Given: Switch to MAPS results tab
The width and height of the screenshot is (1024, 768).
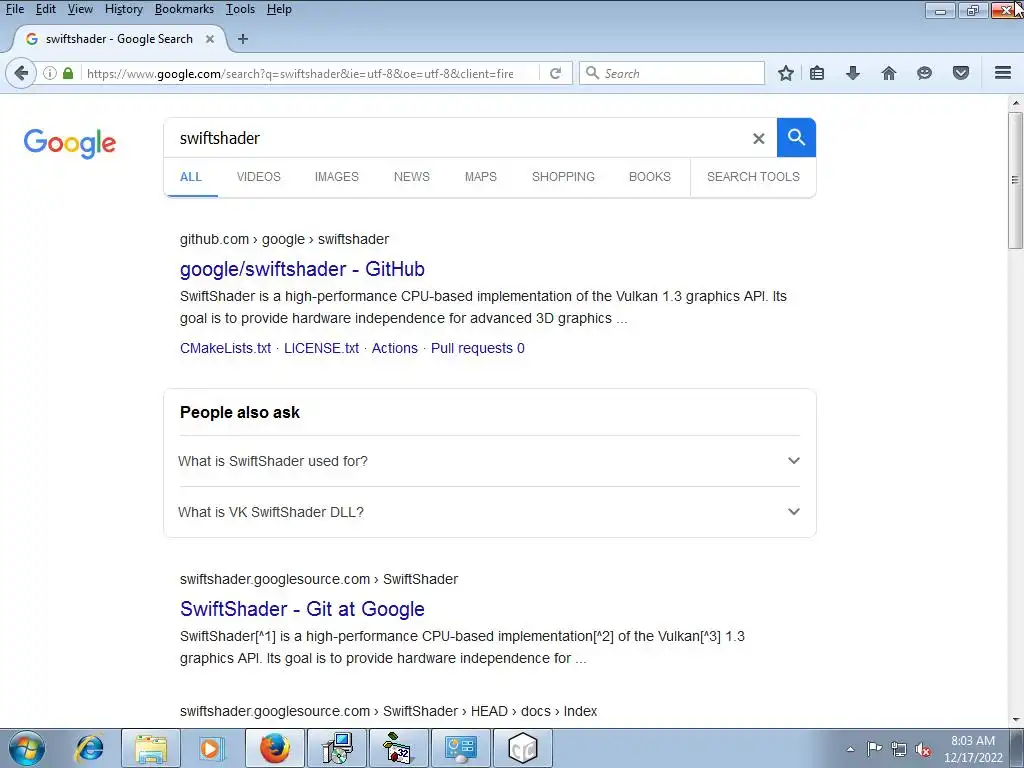Looking at the screenshot, I should tap(481, 177).
